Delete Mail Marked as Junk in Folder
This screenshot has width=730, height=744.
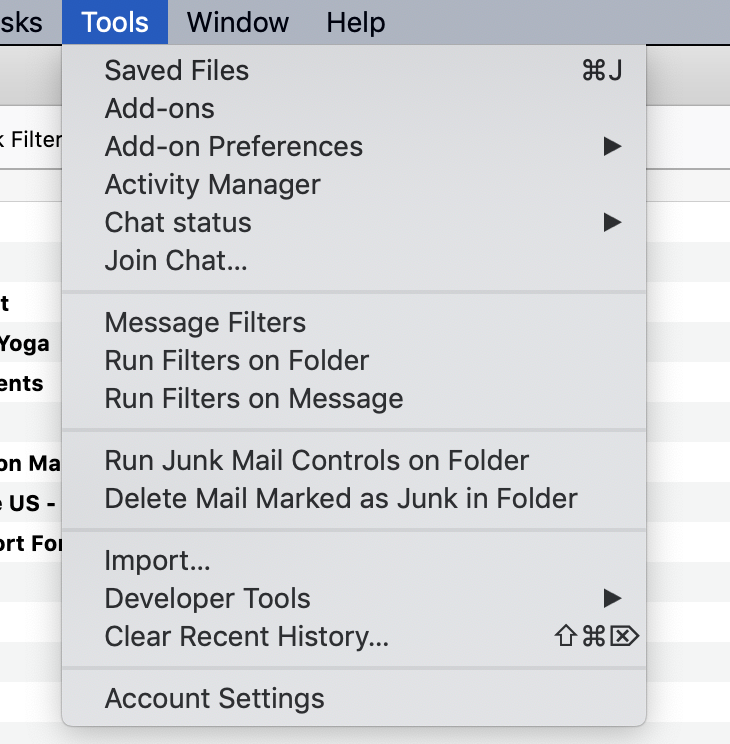click(x=341, y=499)
